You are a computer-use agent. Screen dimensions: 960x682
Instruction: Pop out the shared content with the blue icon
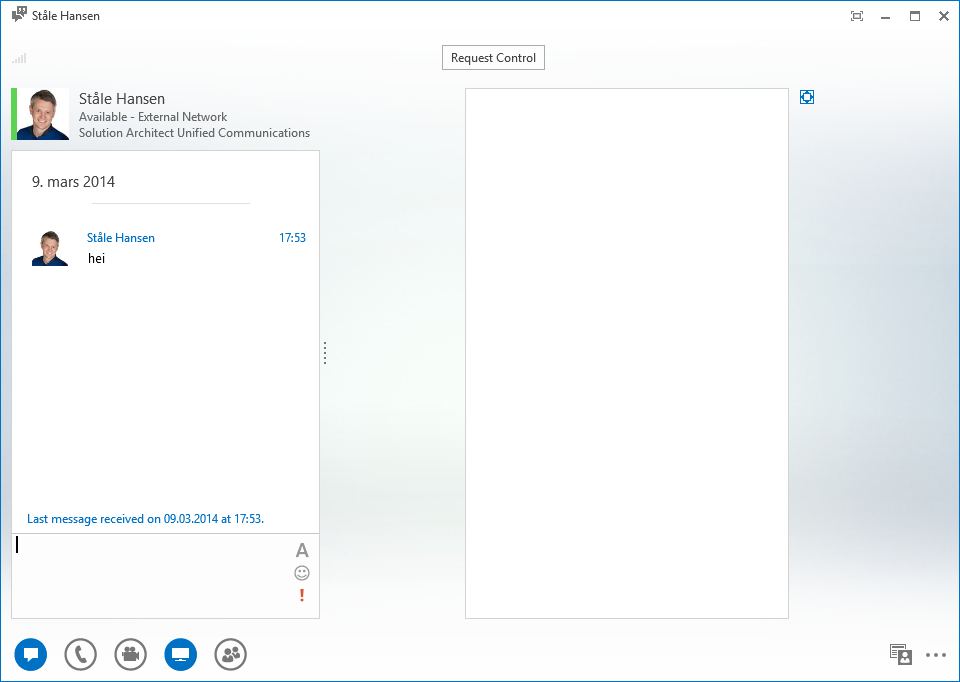point(807,97)
